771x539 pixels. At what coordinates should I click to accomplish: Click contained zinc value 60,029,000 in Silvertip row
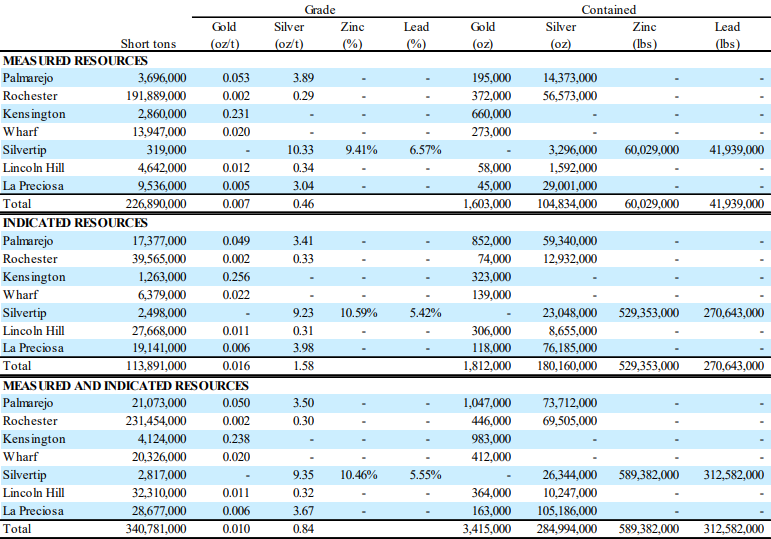(652, 150)
